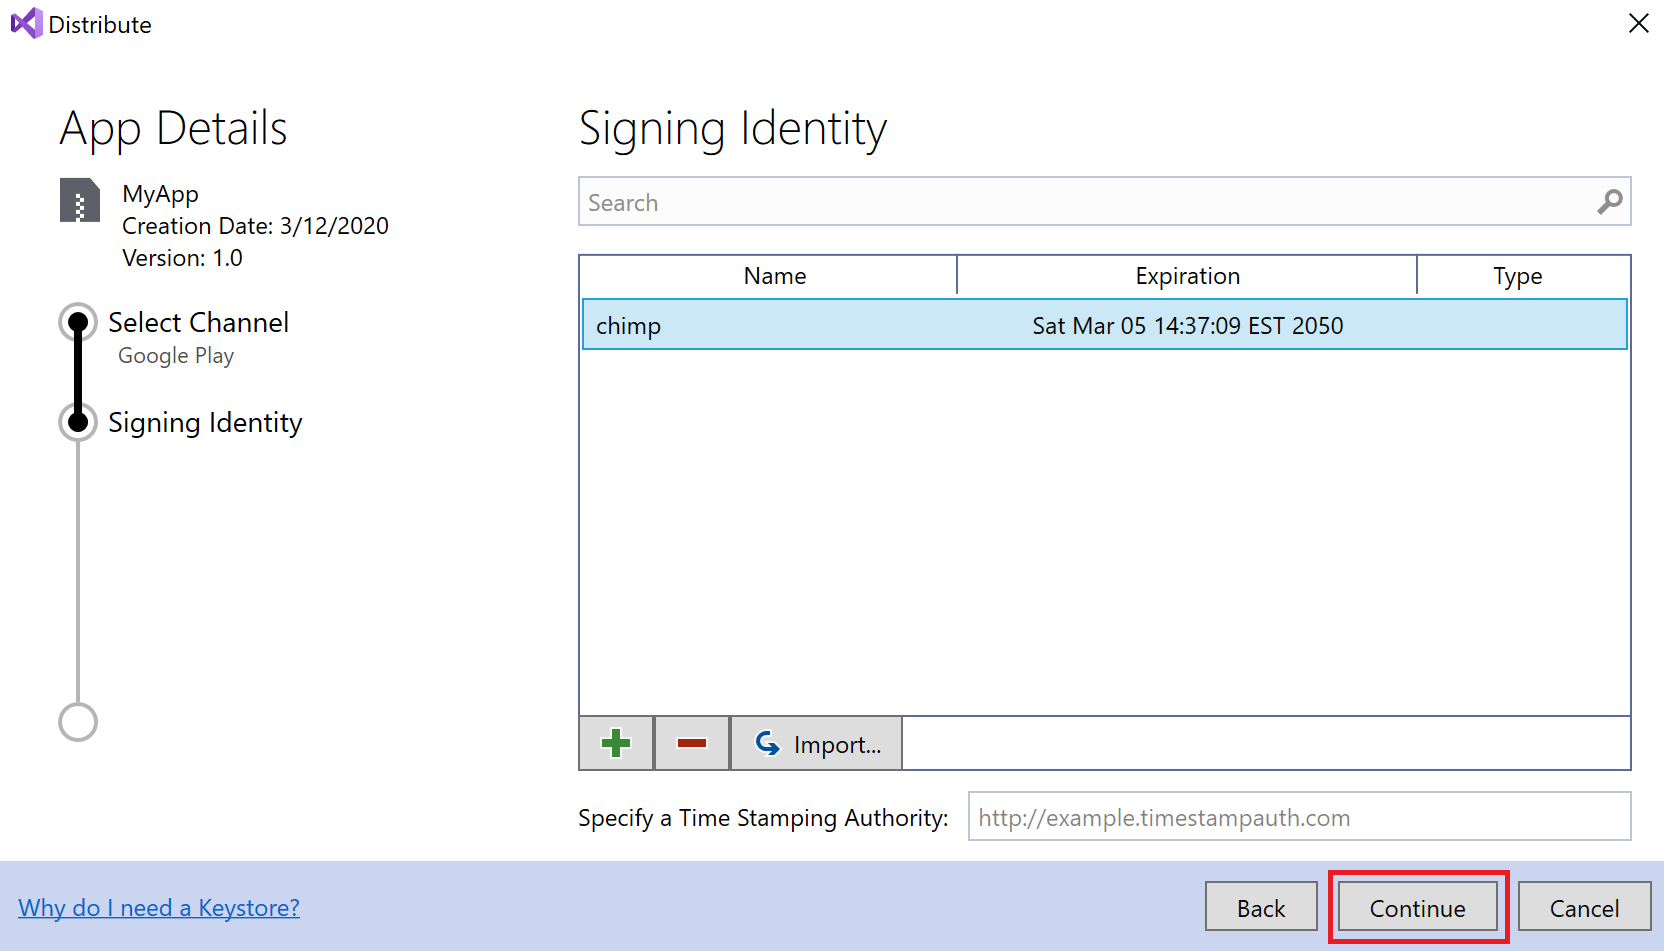Select the chimp signing identity row
The image size is (1664, 951).
(1104, 325)
